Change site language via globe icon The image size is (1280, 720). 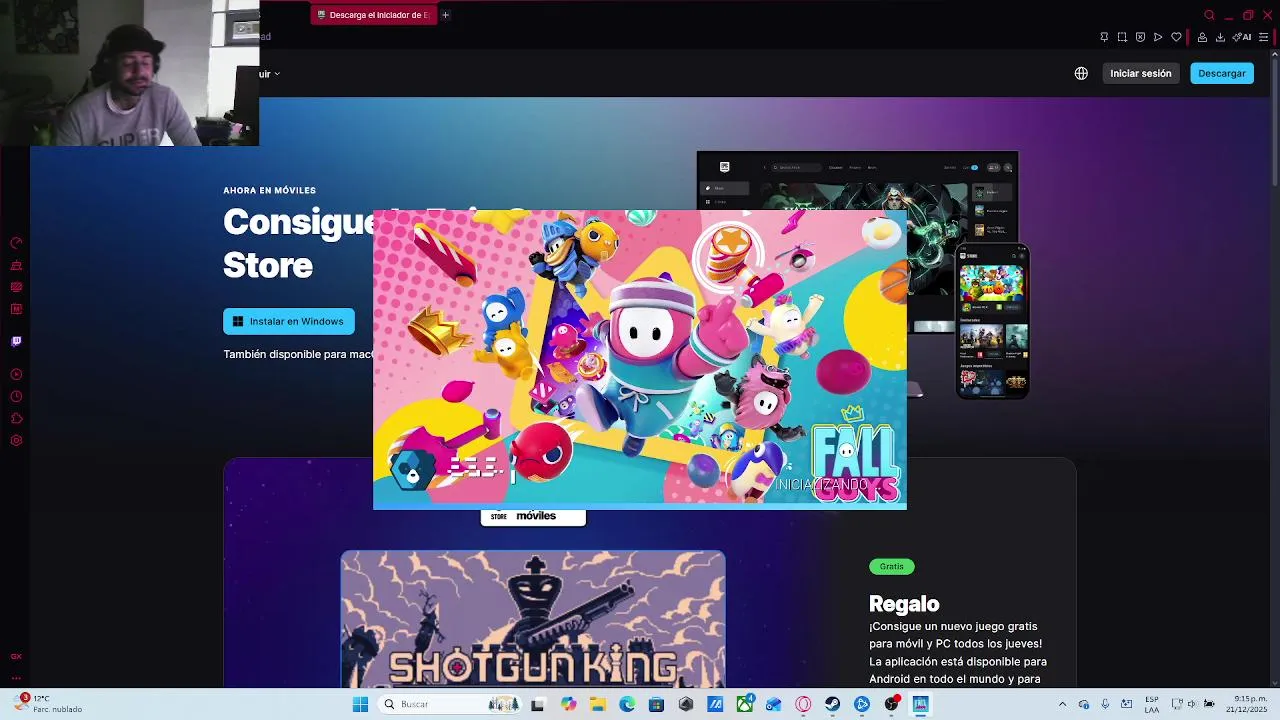[x=1081, y=73]
